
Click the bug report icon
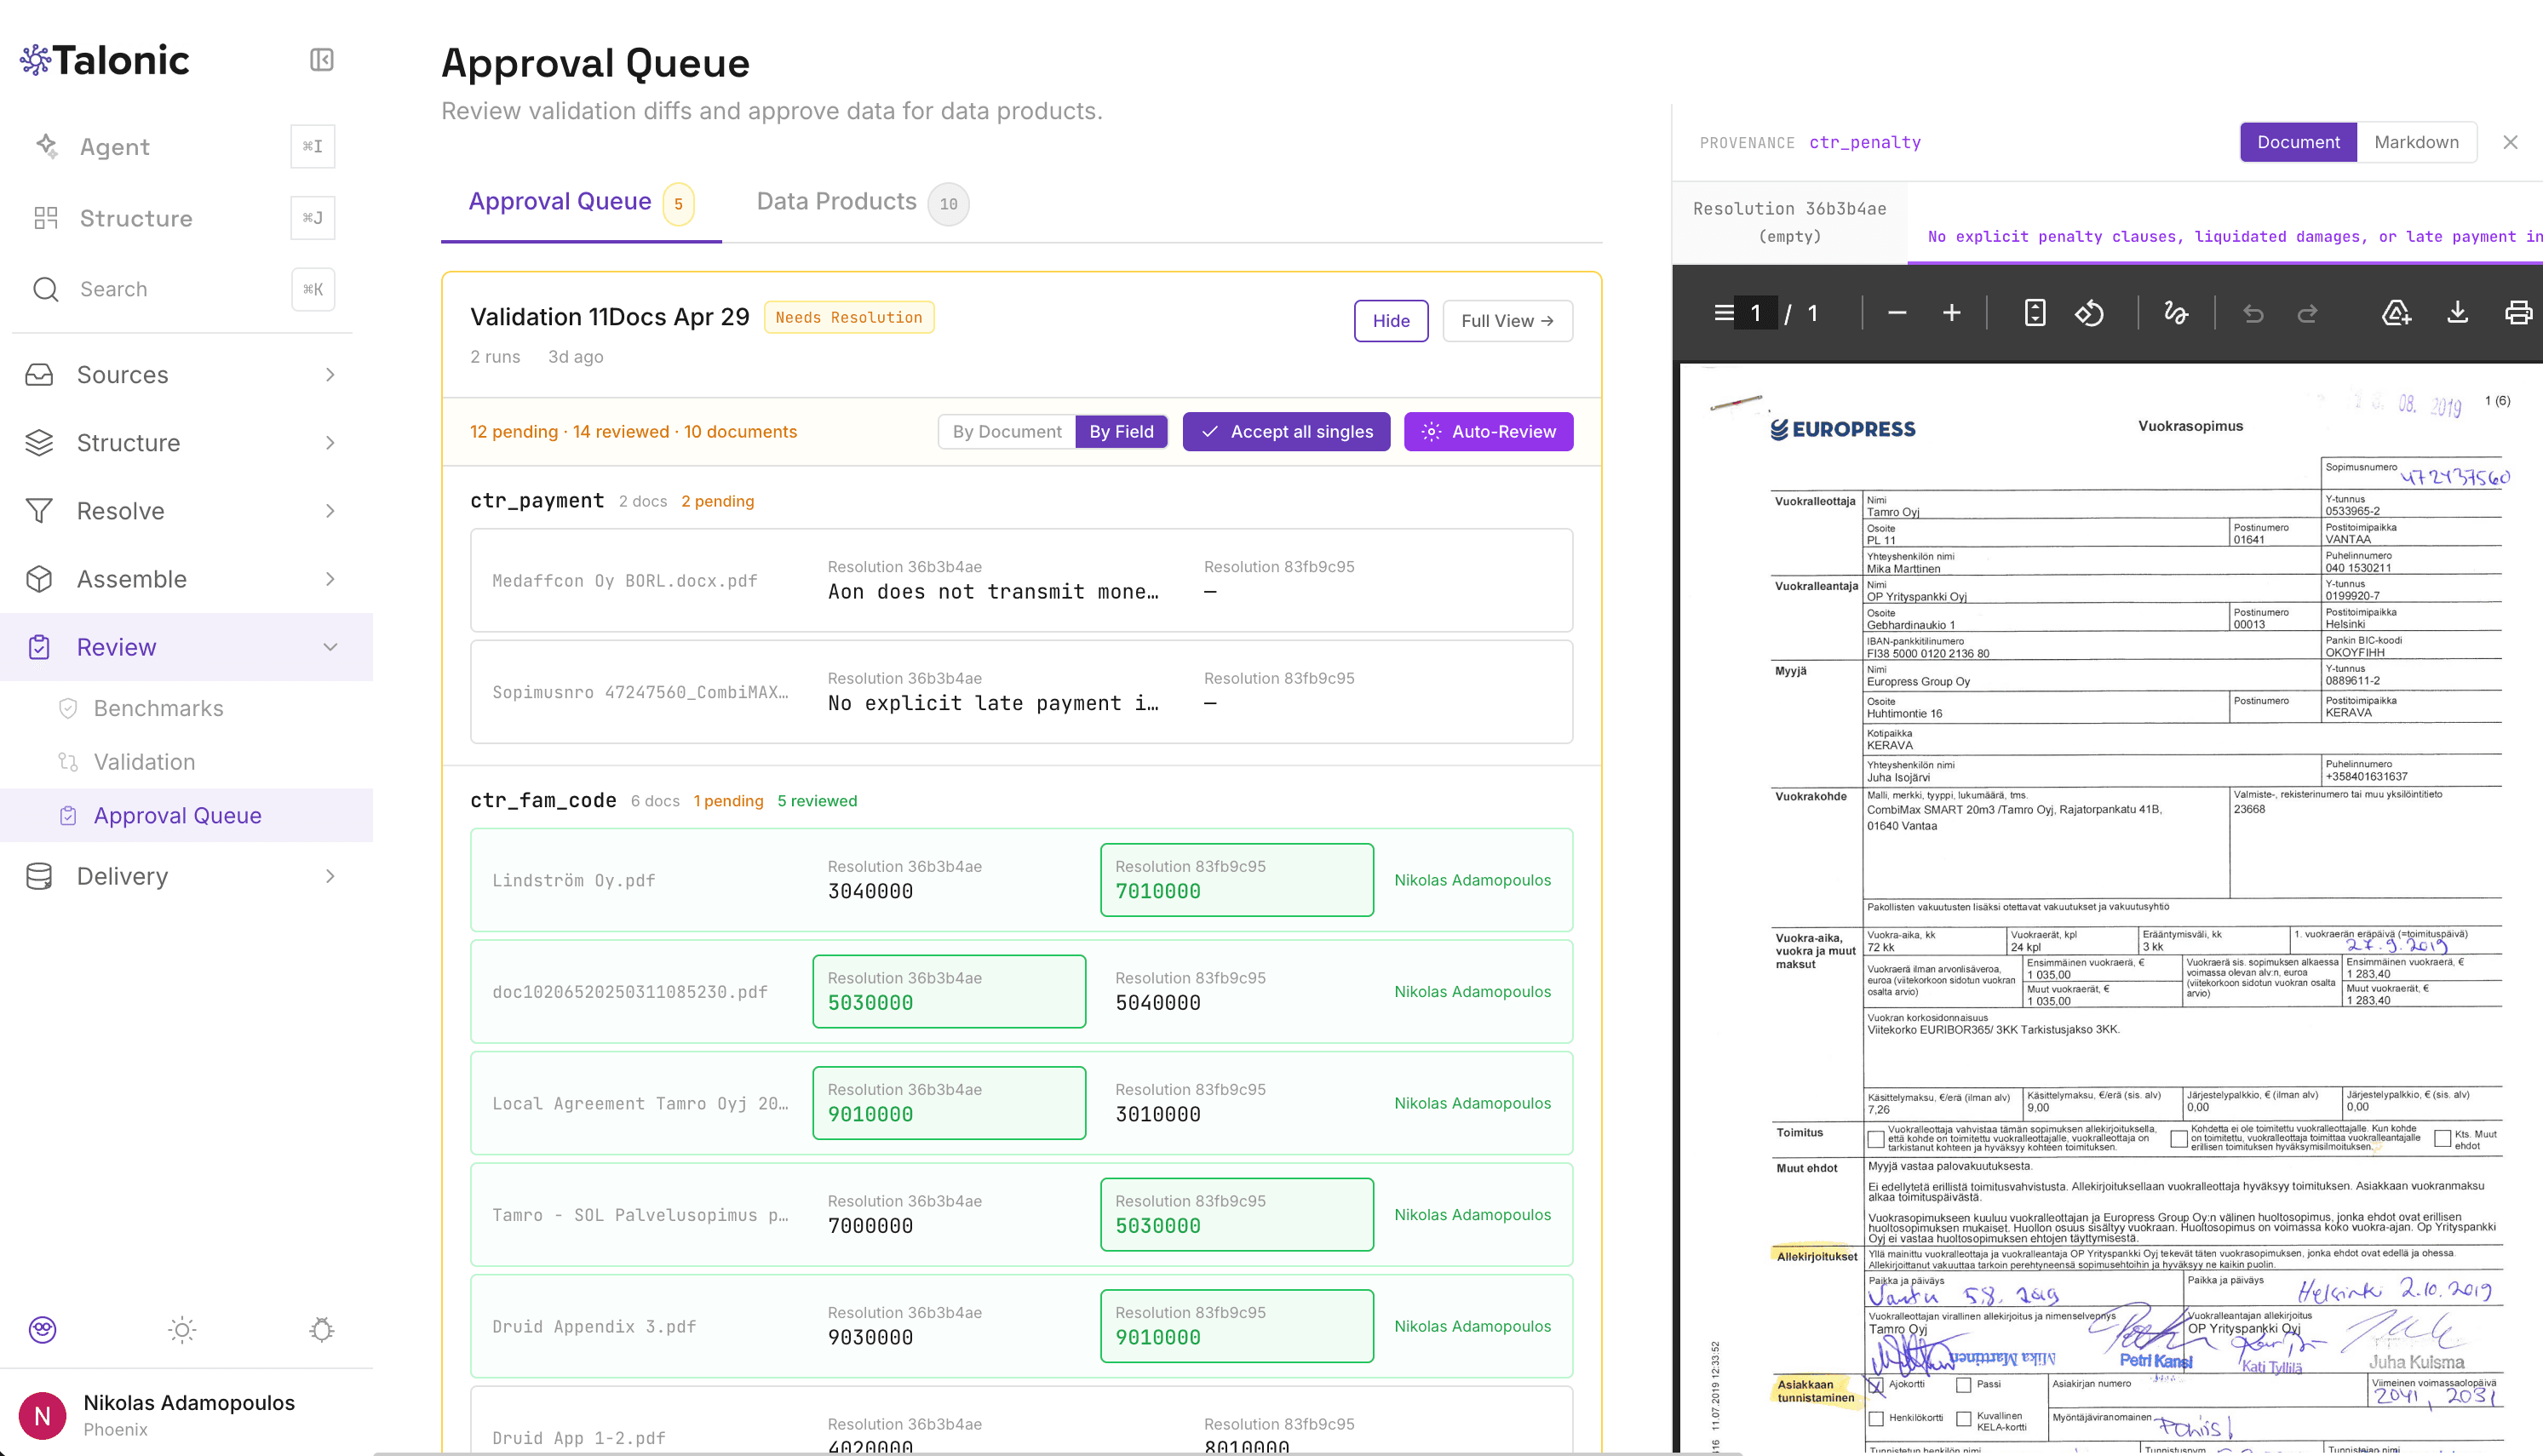pos(321,1329)
